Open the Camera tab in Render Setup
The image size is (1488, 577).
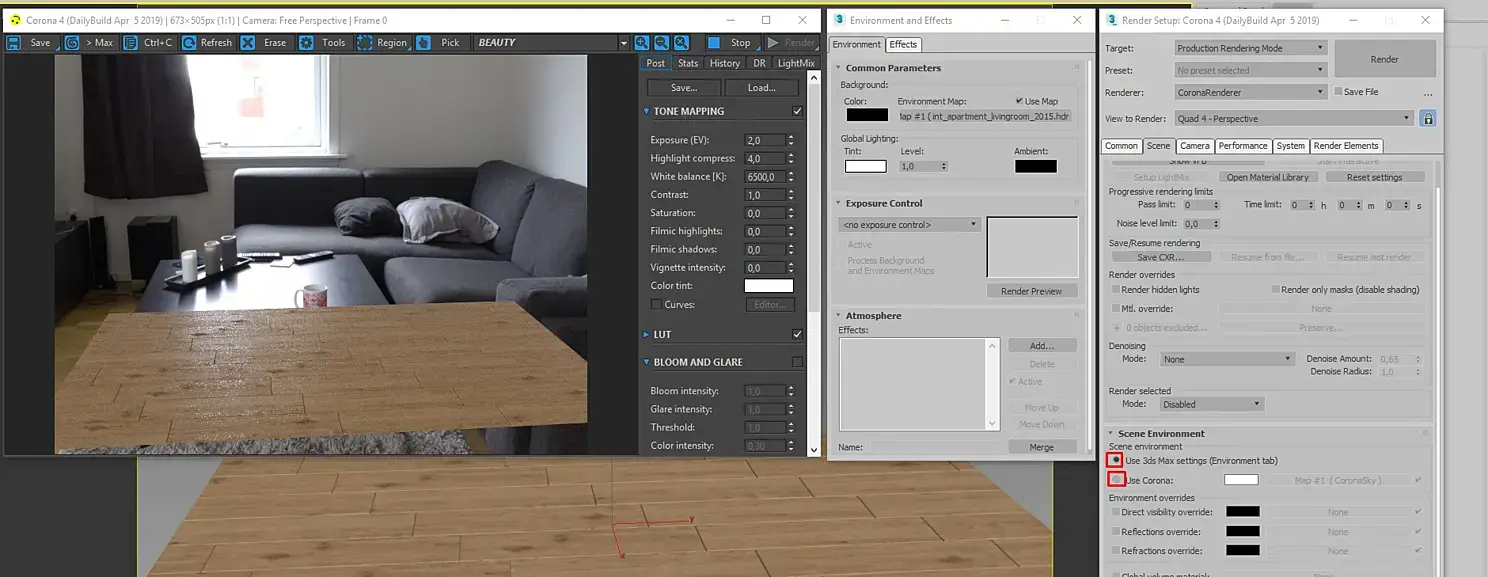[x=1194, y=146]
